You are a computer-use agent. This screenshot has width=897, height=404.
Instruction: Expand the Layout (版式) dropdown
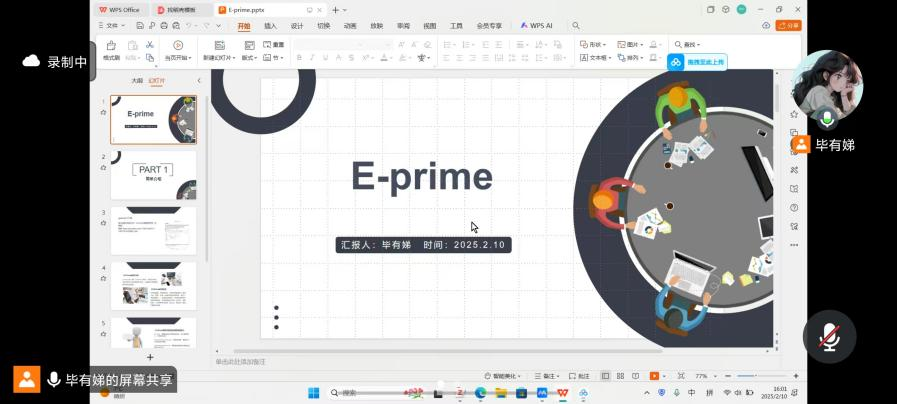[249, 58]
